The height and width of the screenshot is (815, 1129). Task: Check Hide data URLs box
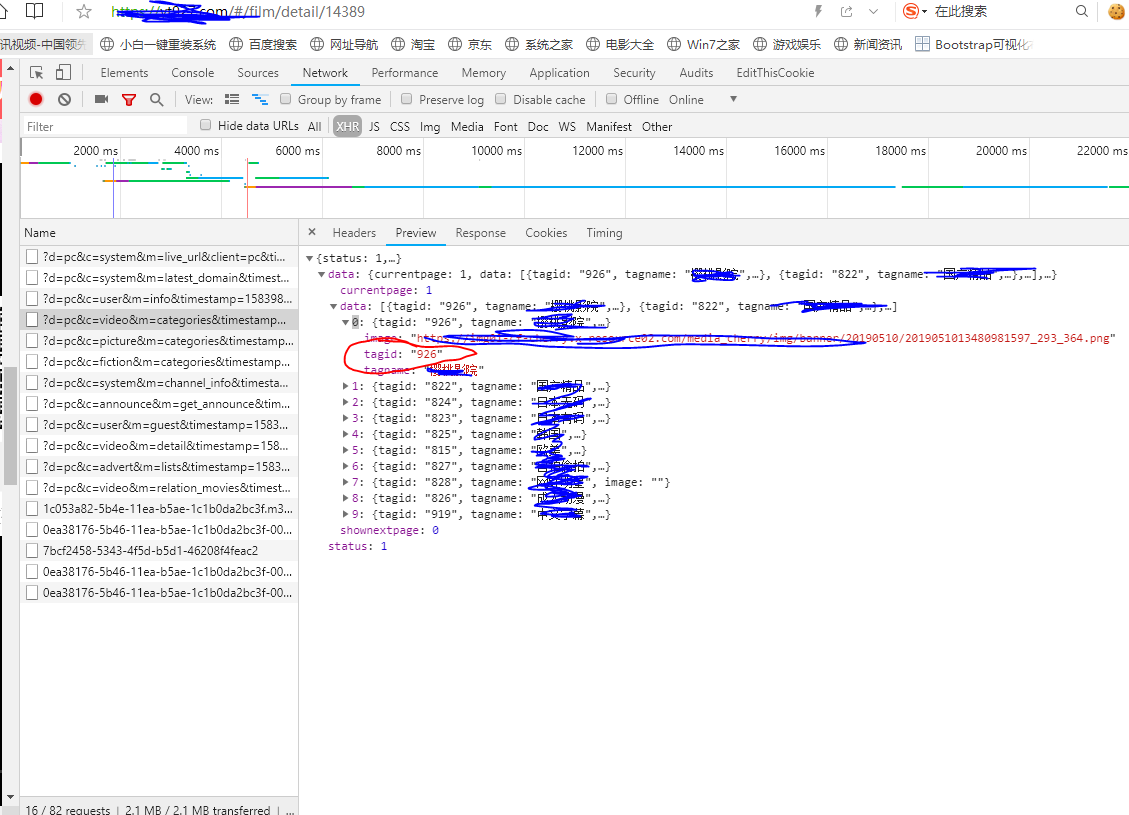[x=206, y=125]
